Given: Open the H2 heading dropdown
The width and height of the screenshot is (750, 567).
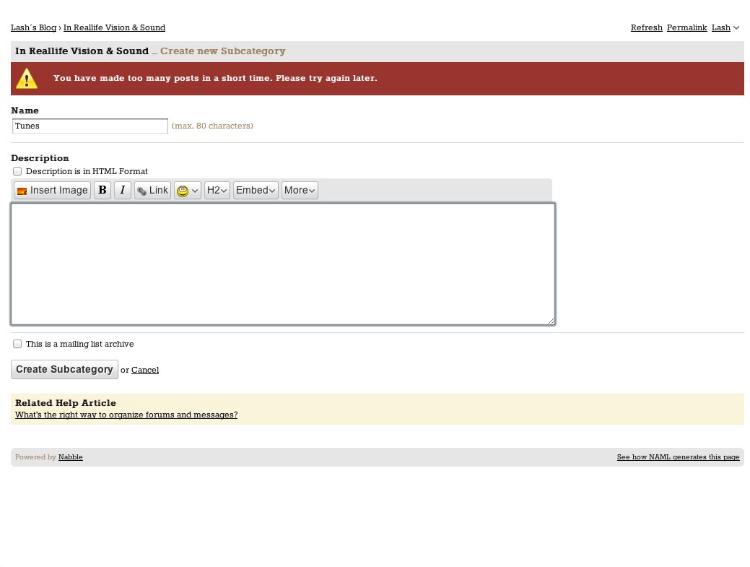Looking at the screenshot, I should point(217,190).
